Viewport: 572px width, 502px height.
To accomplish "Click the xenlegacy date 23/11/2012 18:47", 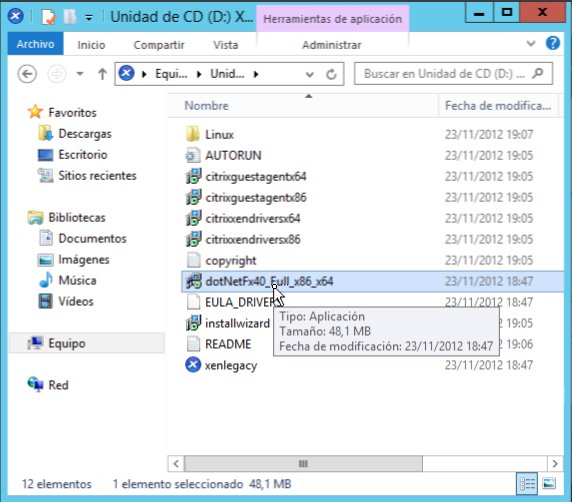I will click(489, 365).
